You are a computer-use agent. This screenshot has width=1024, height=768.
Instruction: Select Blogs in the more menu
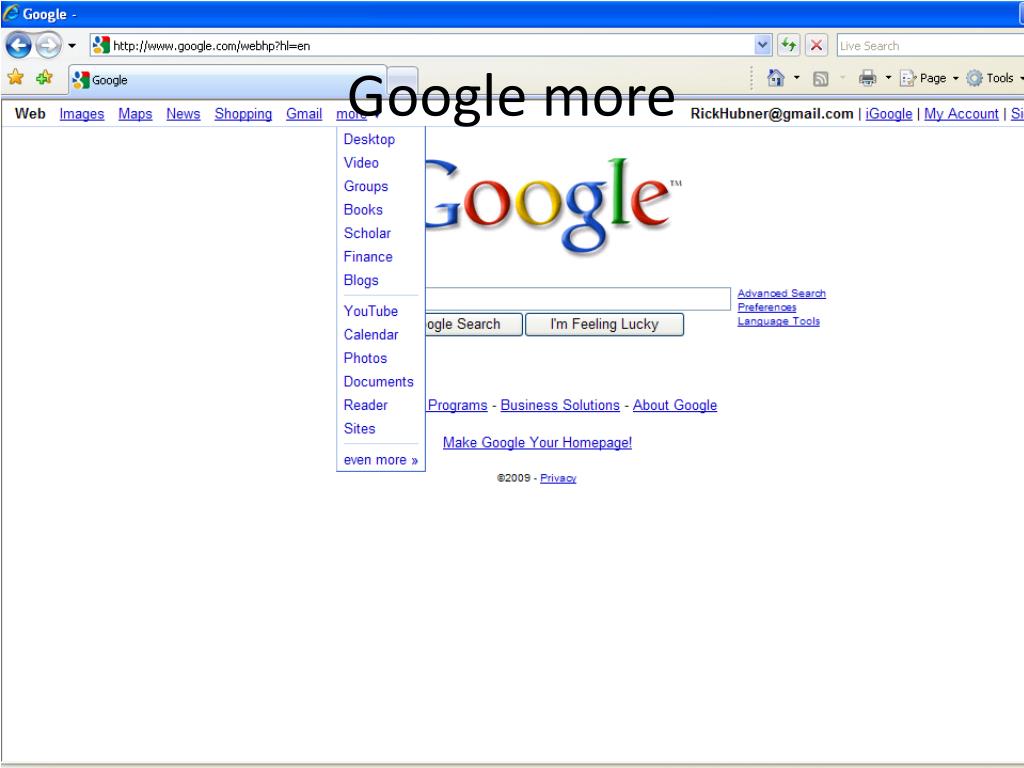click(x=361, y=280)
